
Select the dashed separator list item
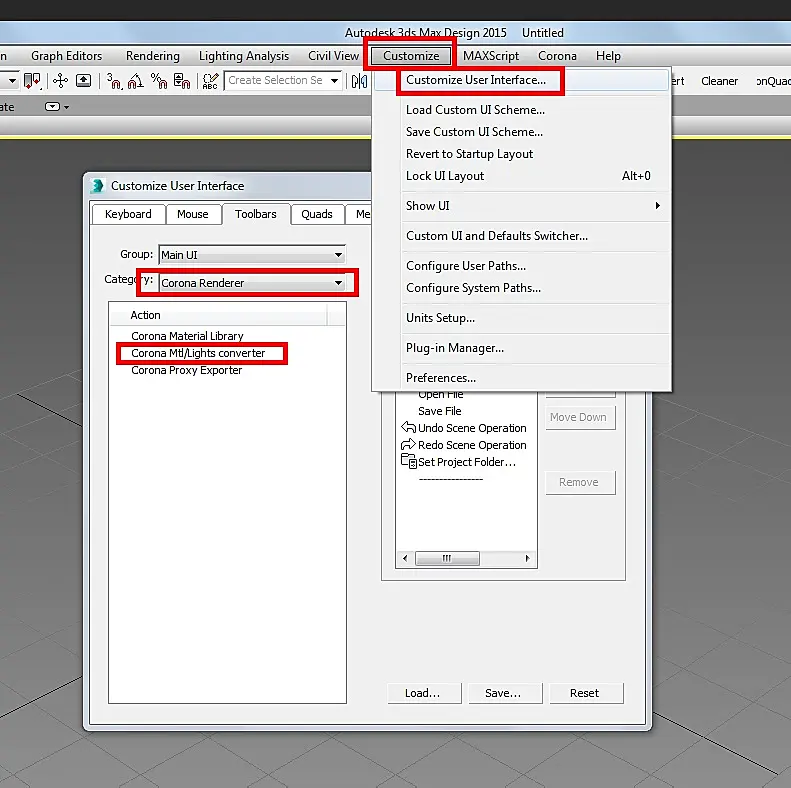pyautogui.click(x=450, y=478)
